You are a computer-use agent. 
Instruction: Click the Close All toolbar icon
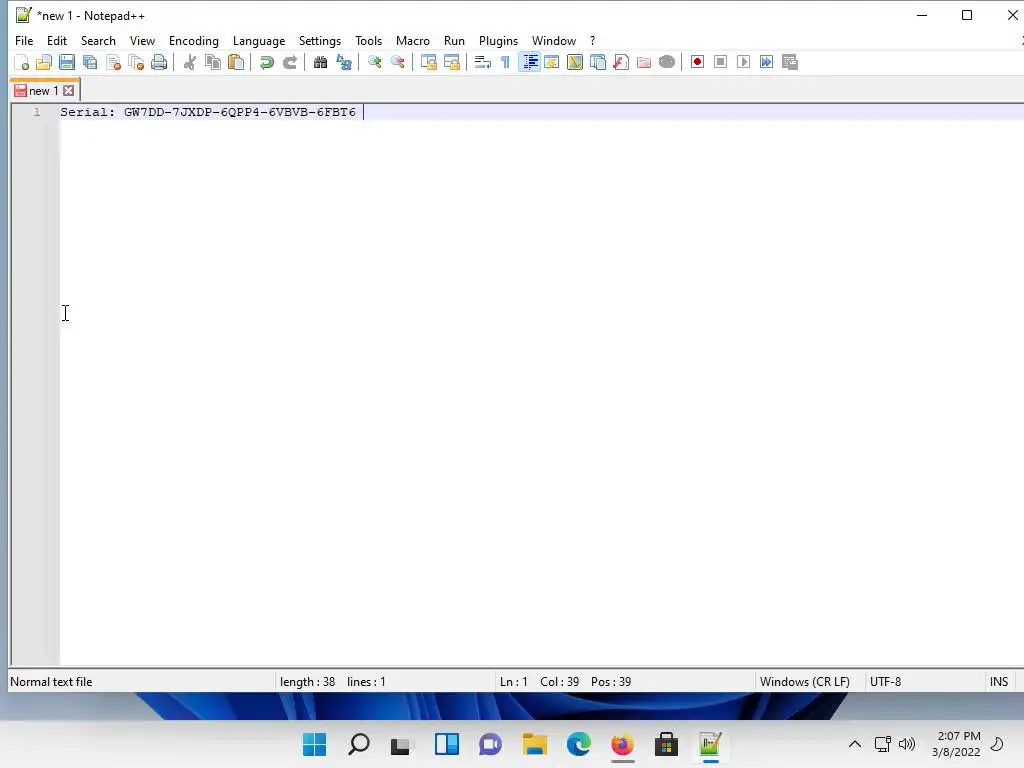pyautogui.click(x=136, y=62)
